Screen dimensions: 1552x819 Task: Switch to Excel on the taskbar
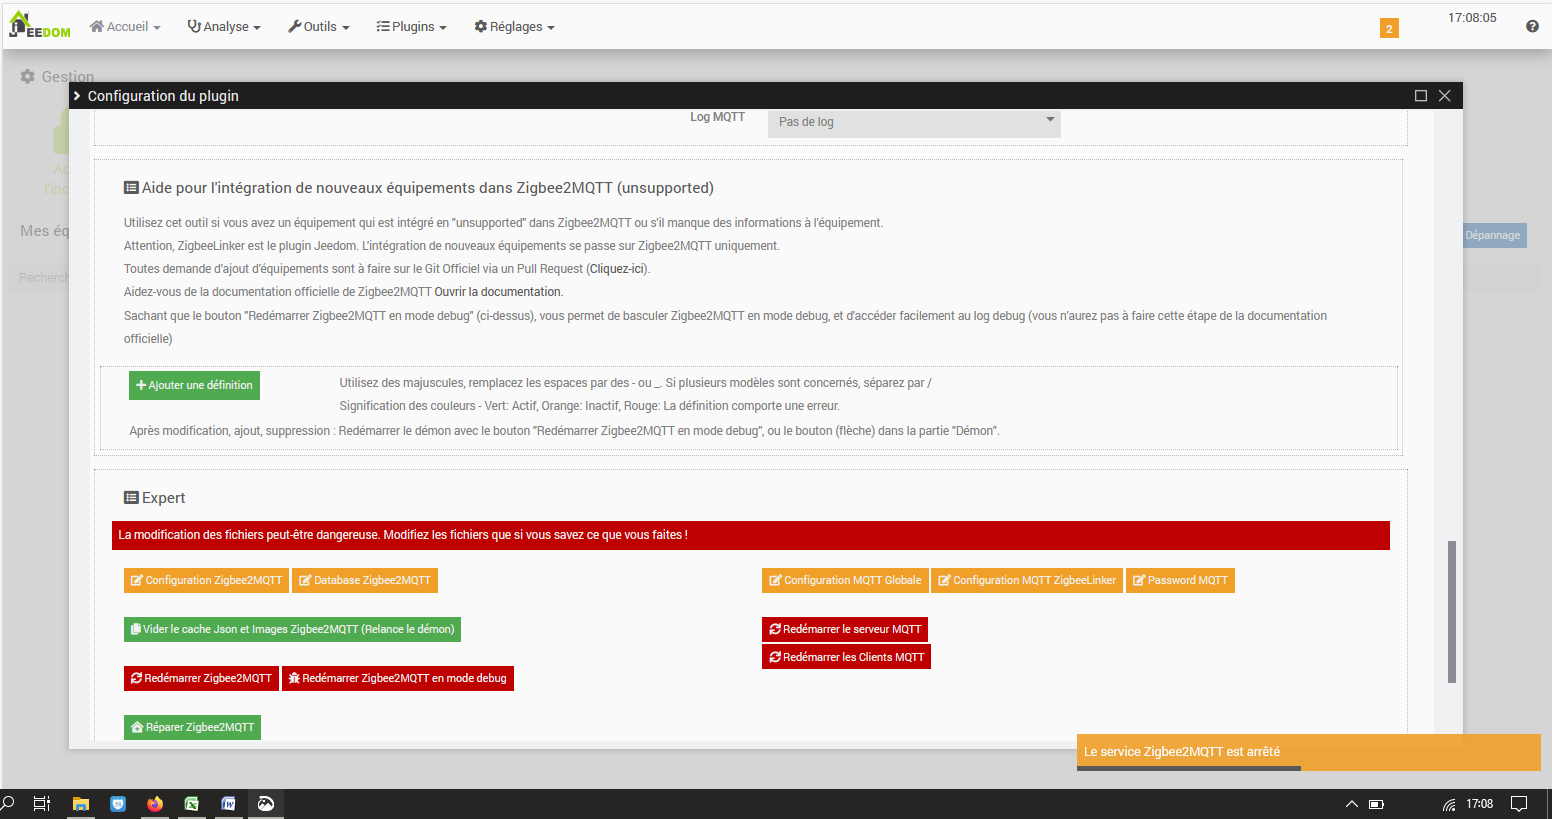[192, 804]
